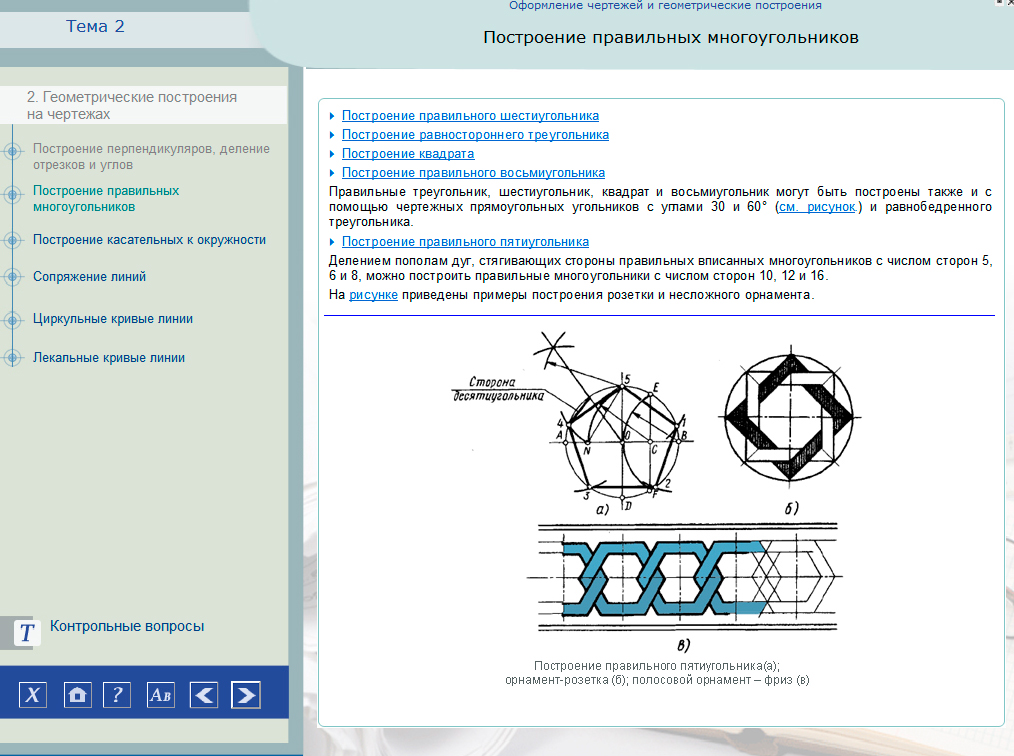The image size is (1014, 756).
Task: Select topic Построение касательных к окружности
Action: (149, 240)
